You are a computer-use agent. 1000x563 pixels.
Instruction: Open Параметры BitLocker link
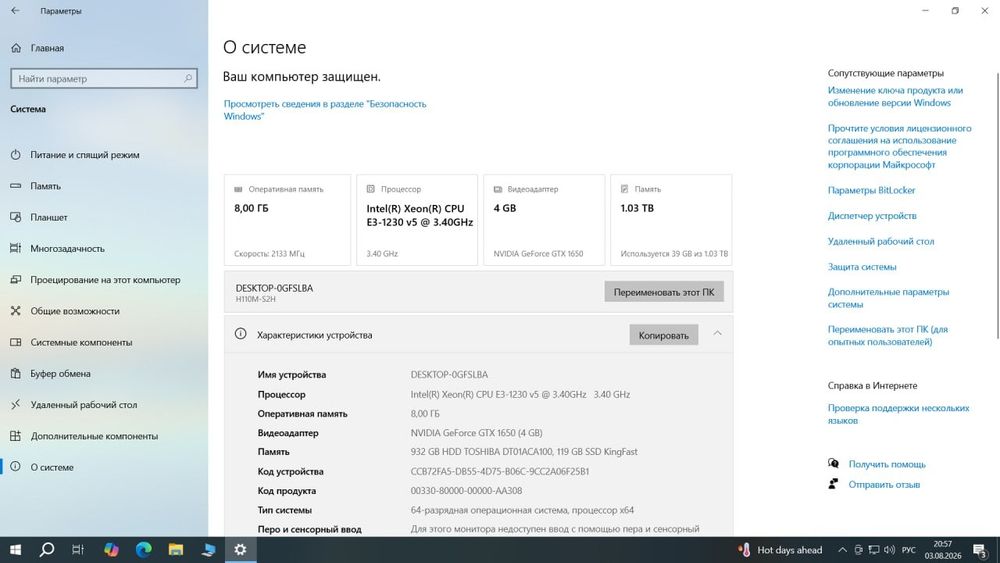click(x=871, y=191)
